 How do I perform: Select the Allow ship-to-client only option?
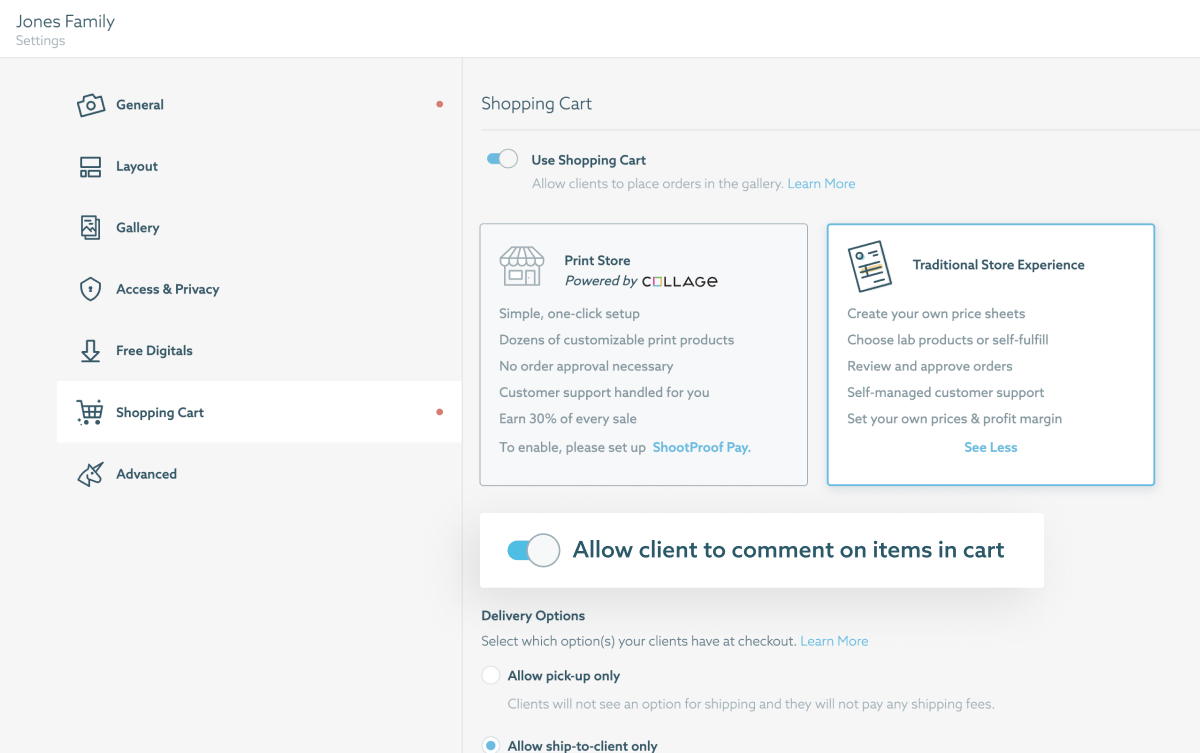491,745
